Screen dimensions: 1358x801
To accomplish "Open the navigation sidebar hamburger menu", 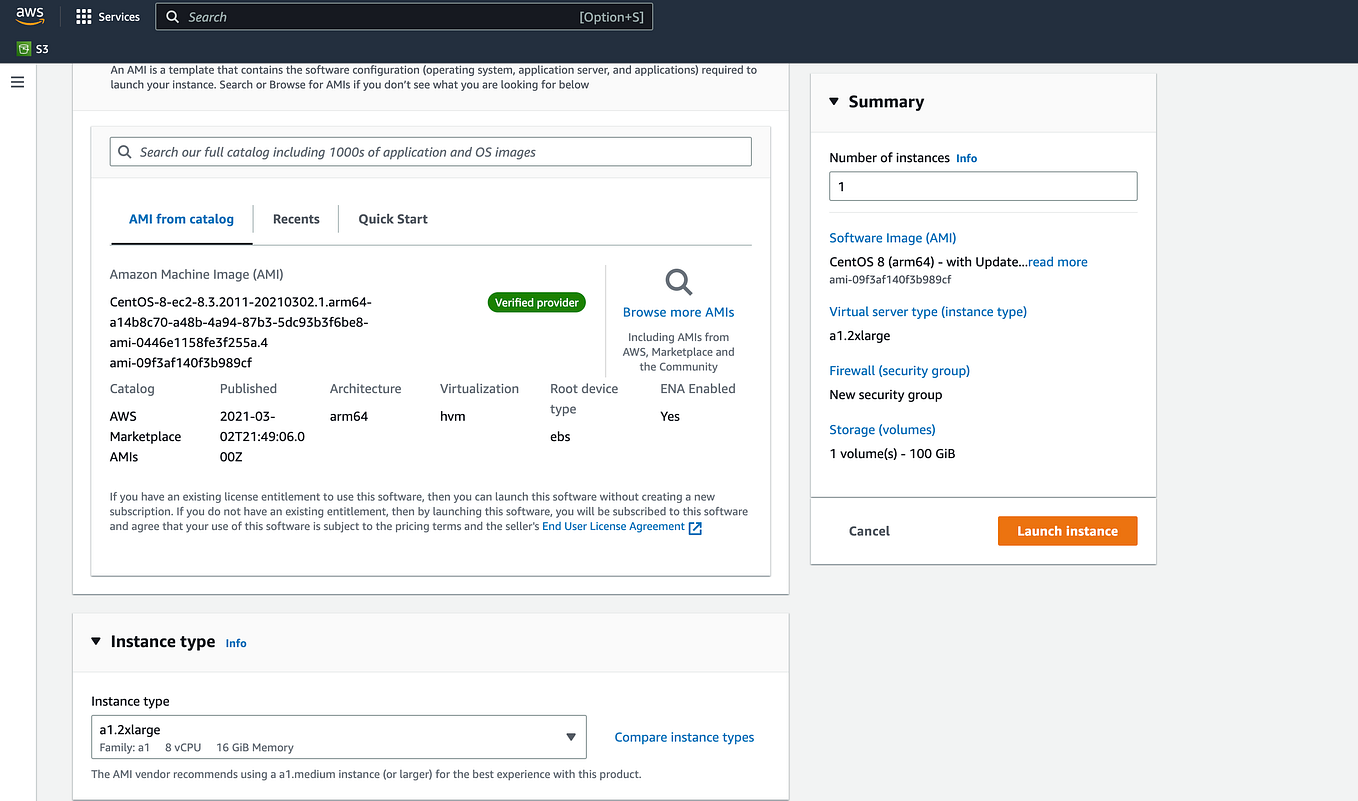I will (17, 82).
